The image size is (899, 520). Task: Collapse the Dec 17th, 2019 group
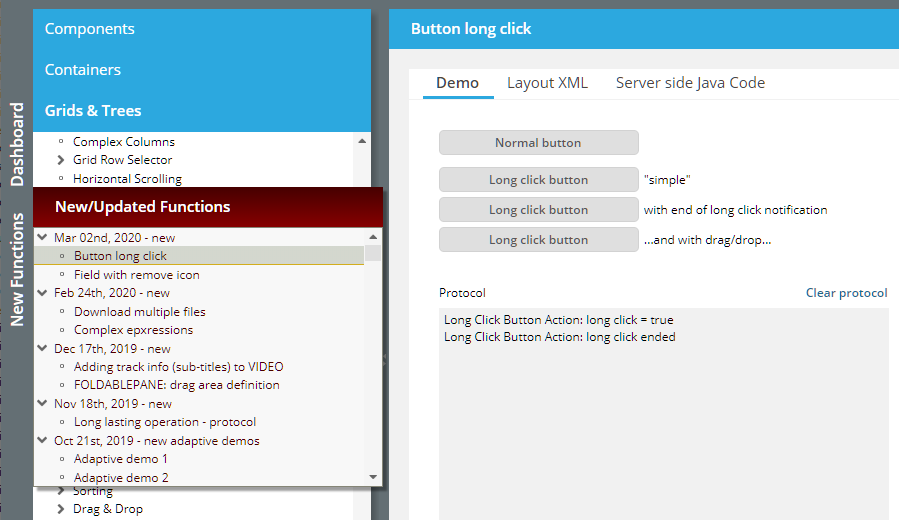[42, 349]
